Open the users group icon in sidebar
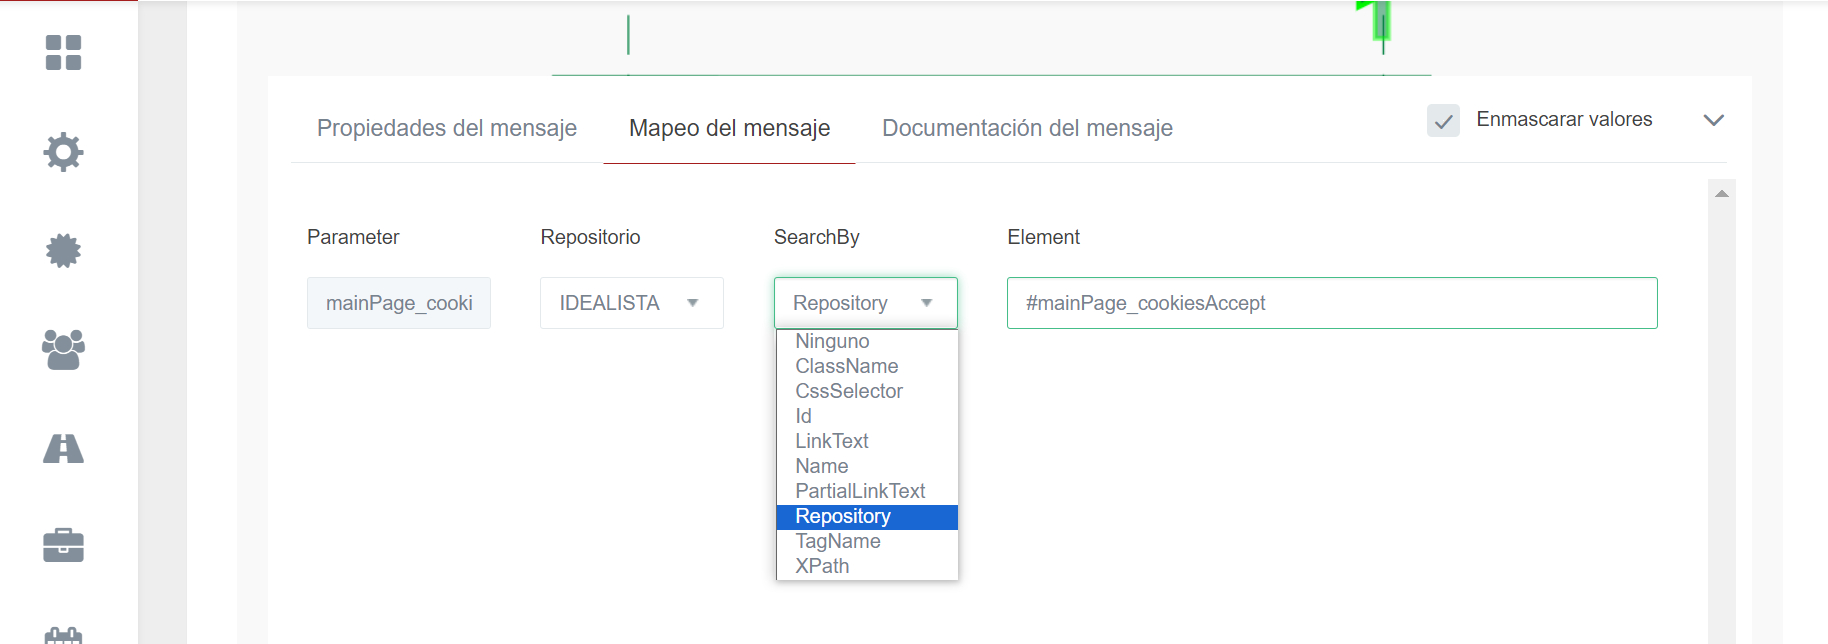The width and height of the screenshot is (1828, 644). (63, 349)
